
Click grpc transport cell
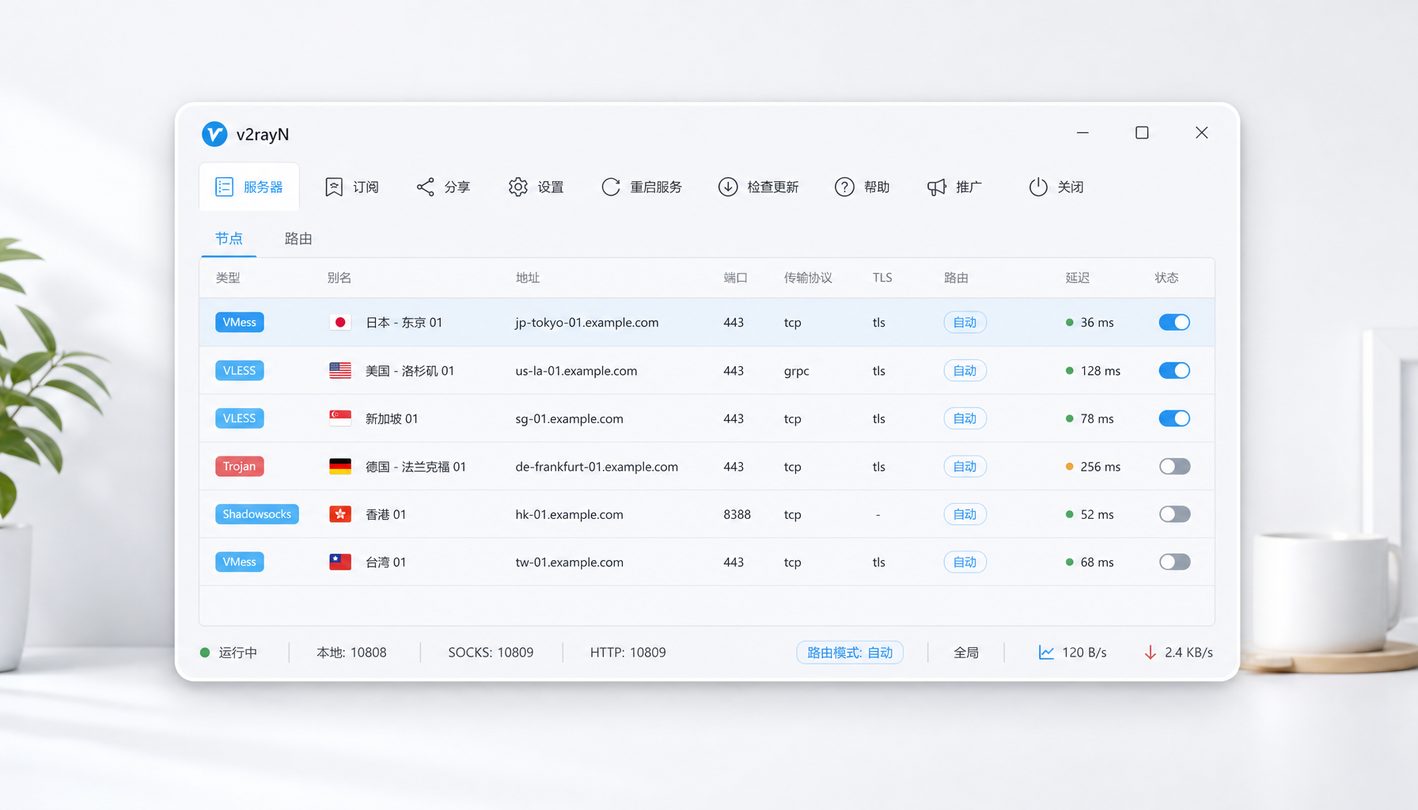(797, 371)
